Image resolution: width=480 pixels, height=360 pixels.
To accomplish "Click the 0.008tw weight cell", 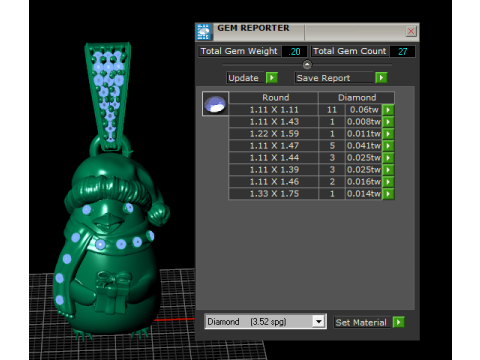I will tap(364, 122).
